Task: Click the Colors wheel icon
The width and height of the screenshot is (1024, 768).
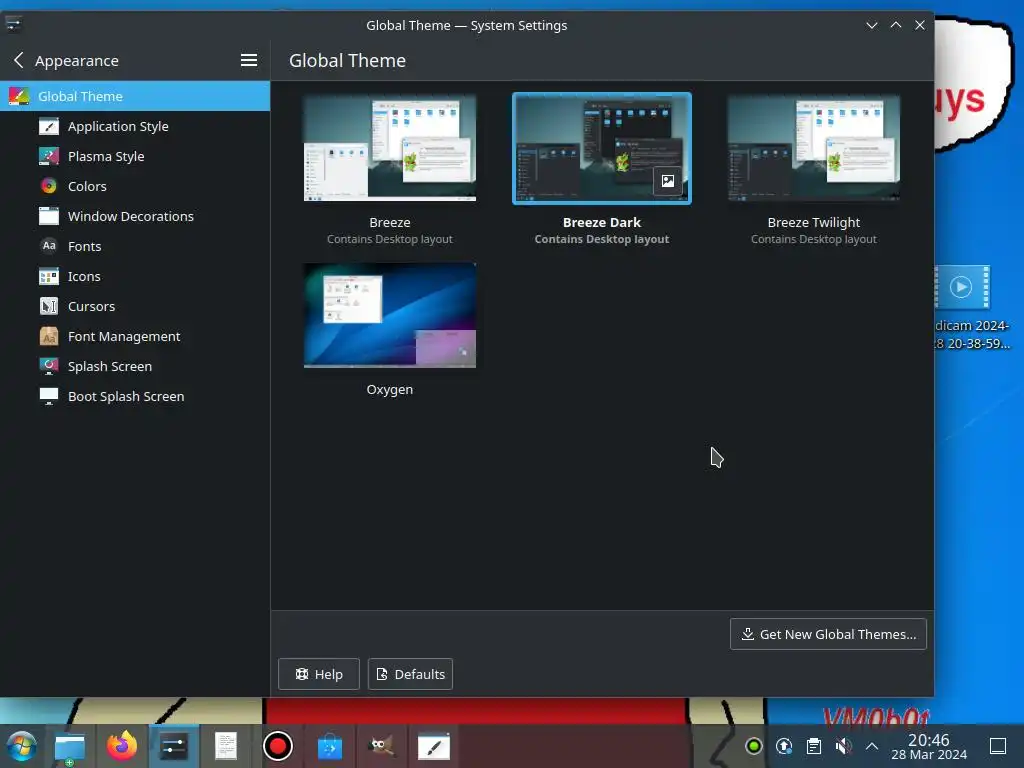Action: (x=49, y=186)
